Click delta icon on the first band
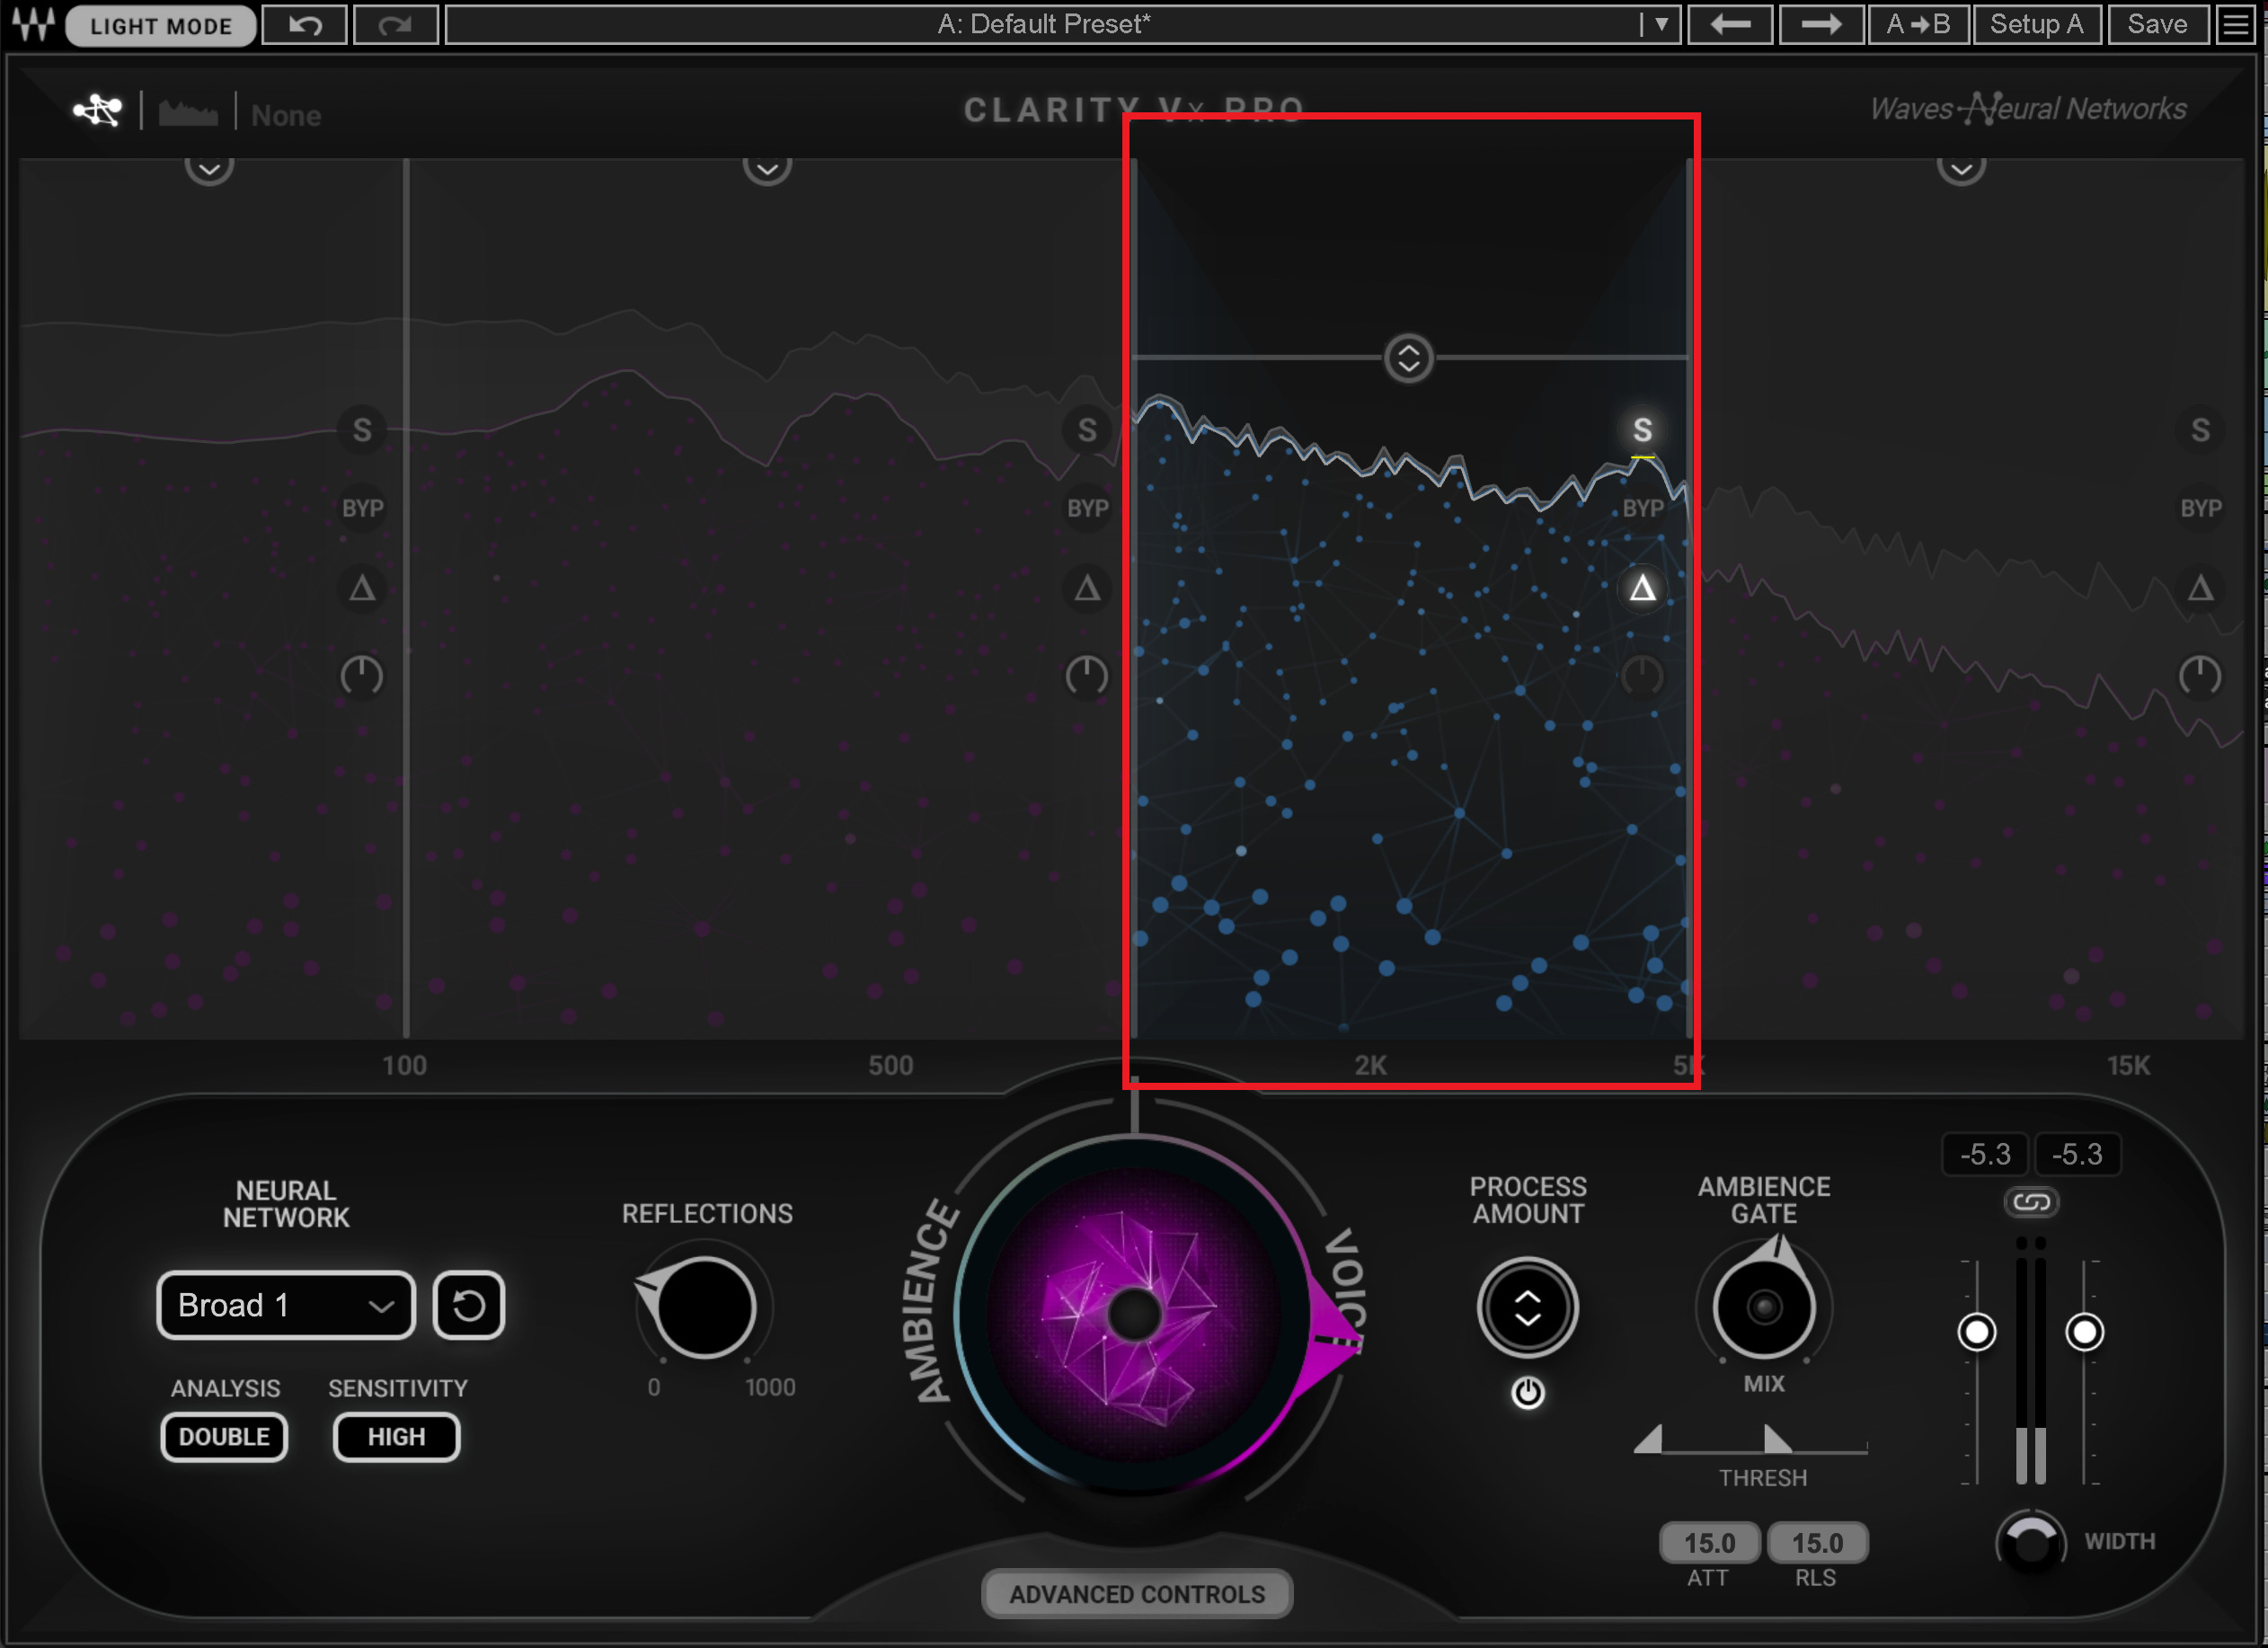The width and height of the screenshot is (2268, 1648). [x=362, y=588]
